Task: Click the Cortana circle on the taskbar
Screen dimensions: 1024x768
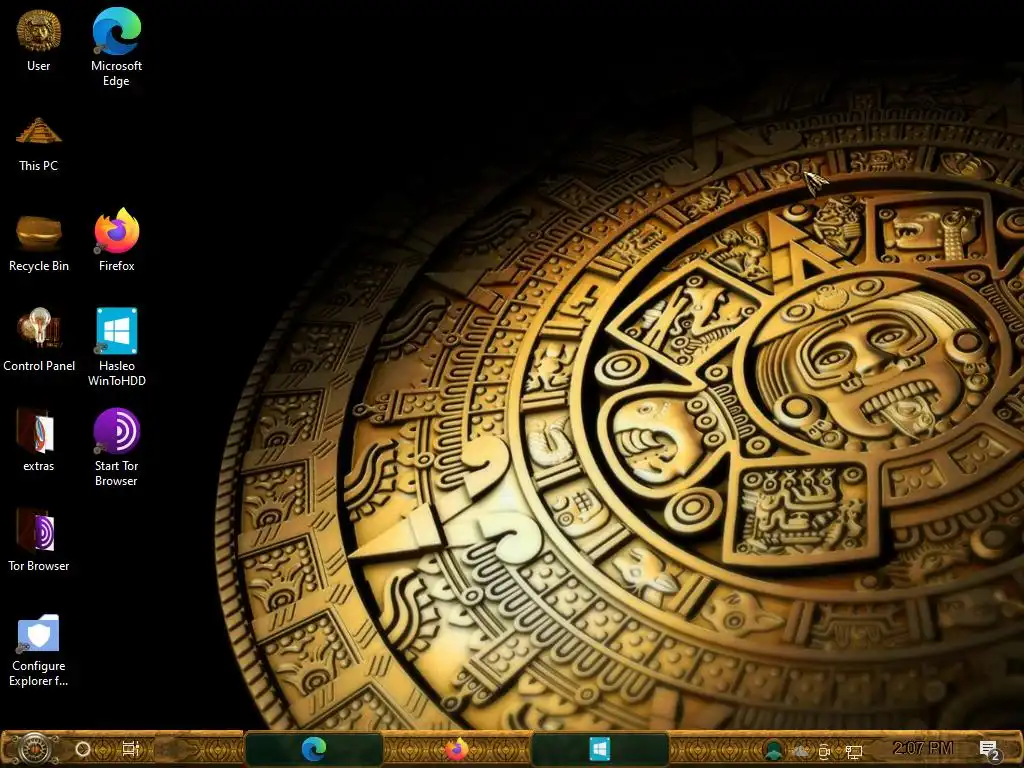Action: pyautogui.click(x=83, y=749)
